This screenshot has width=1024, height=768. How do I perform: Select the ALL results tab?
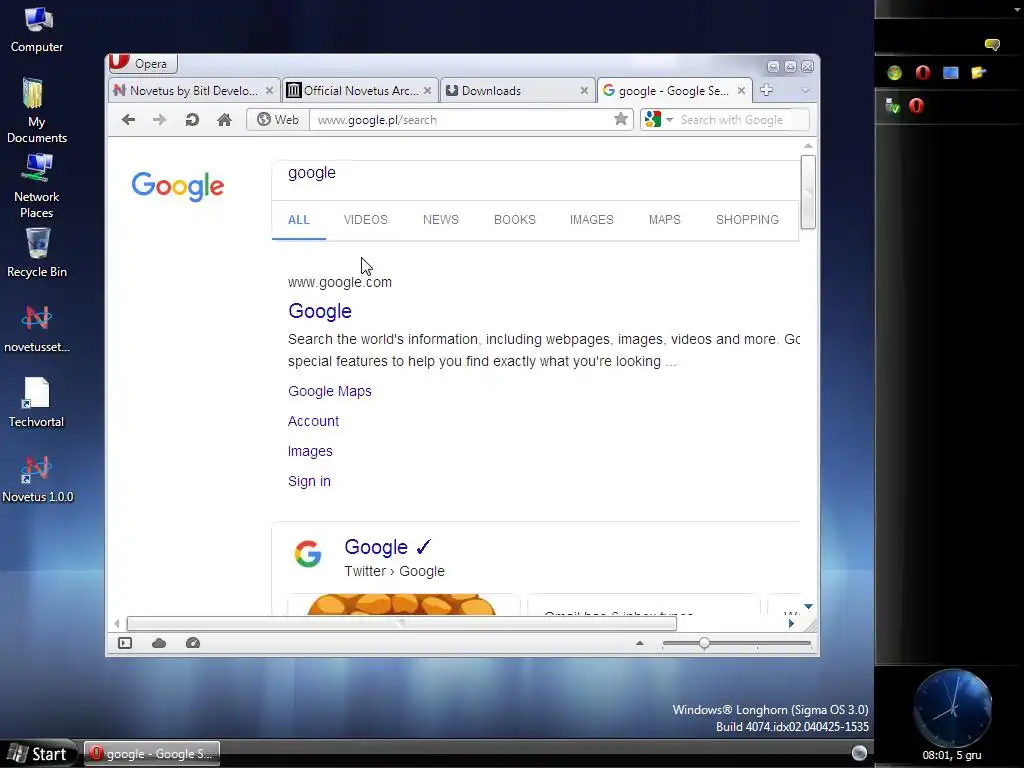pos(298,220)
